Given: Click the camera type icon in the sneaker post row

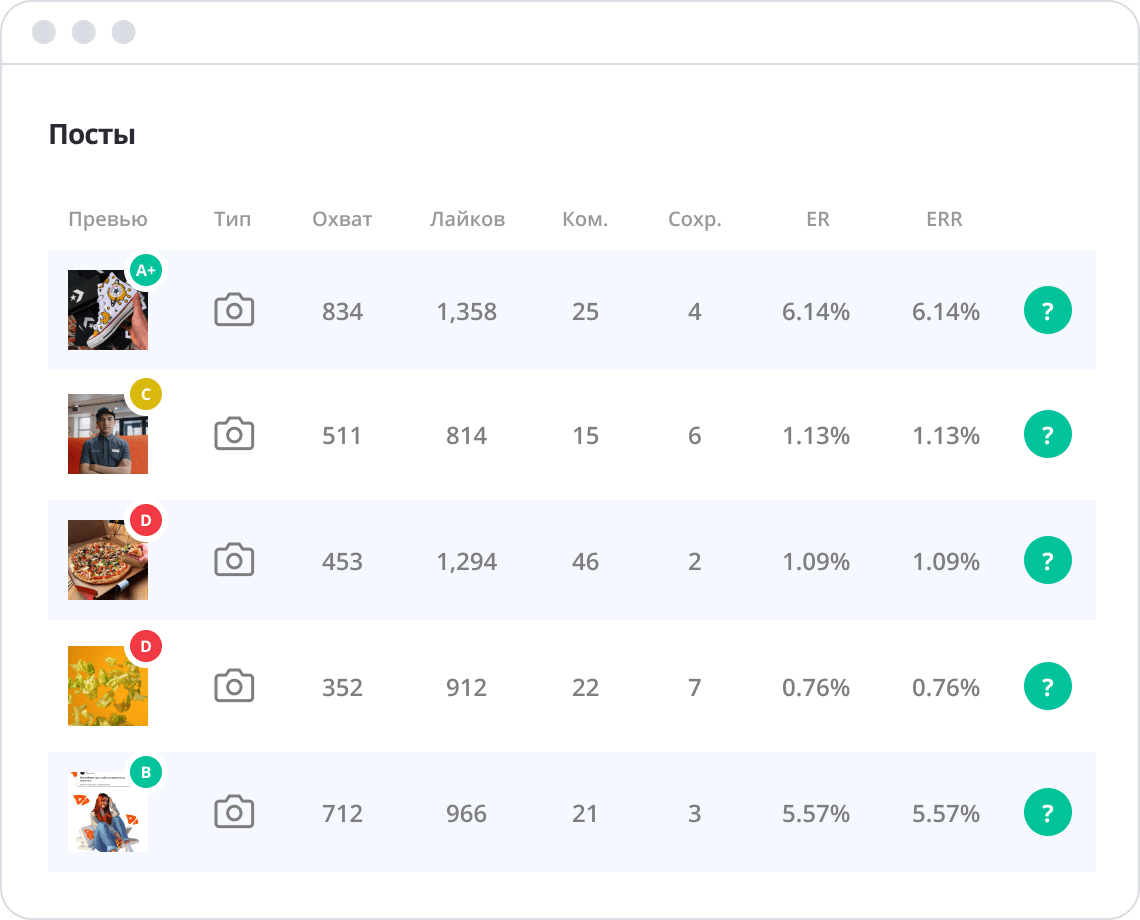Looking at the screenshot, I should click(x=234, y=311).
